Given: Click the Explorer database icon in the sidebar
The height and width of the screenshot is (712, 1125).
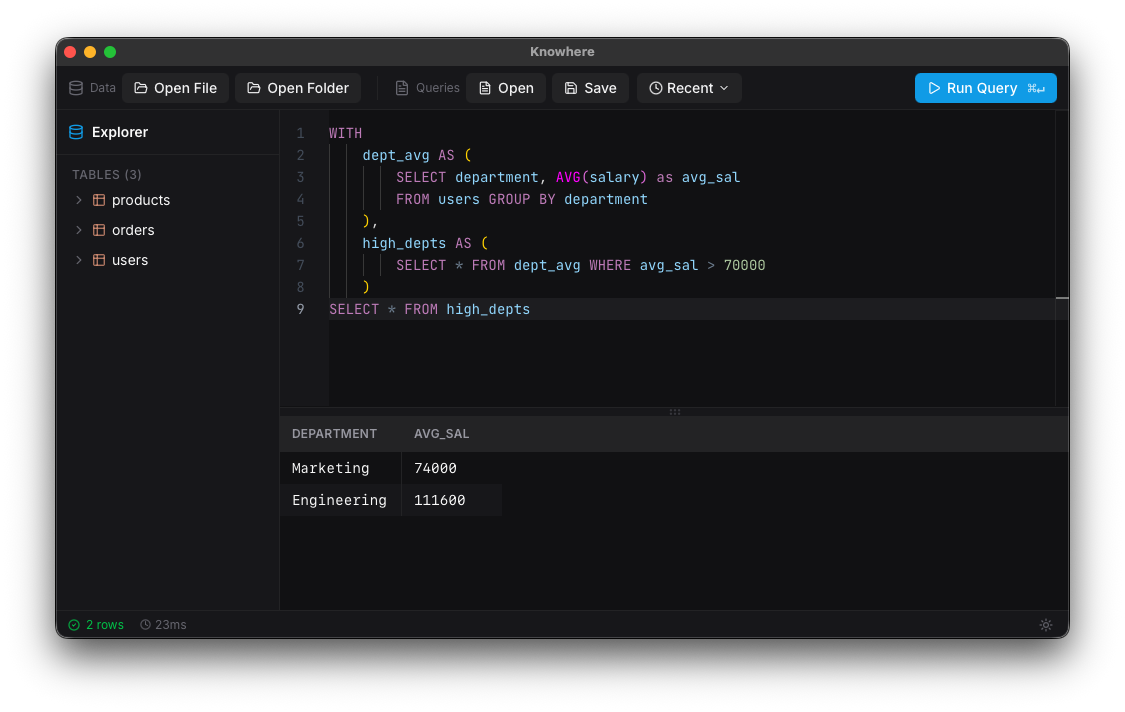Looking at the screenshot, I should point(76,131).
